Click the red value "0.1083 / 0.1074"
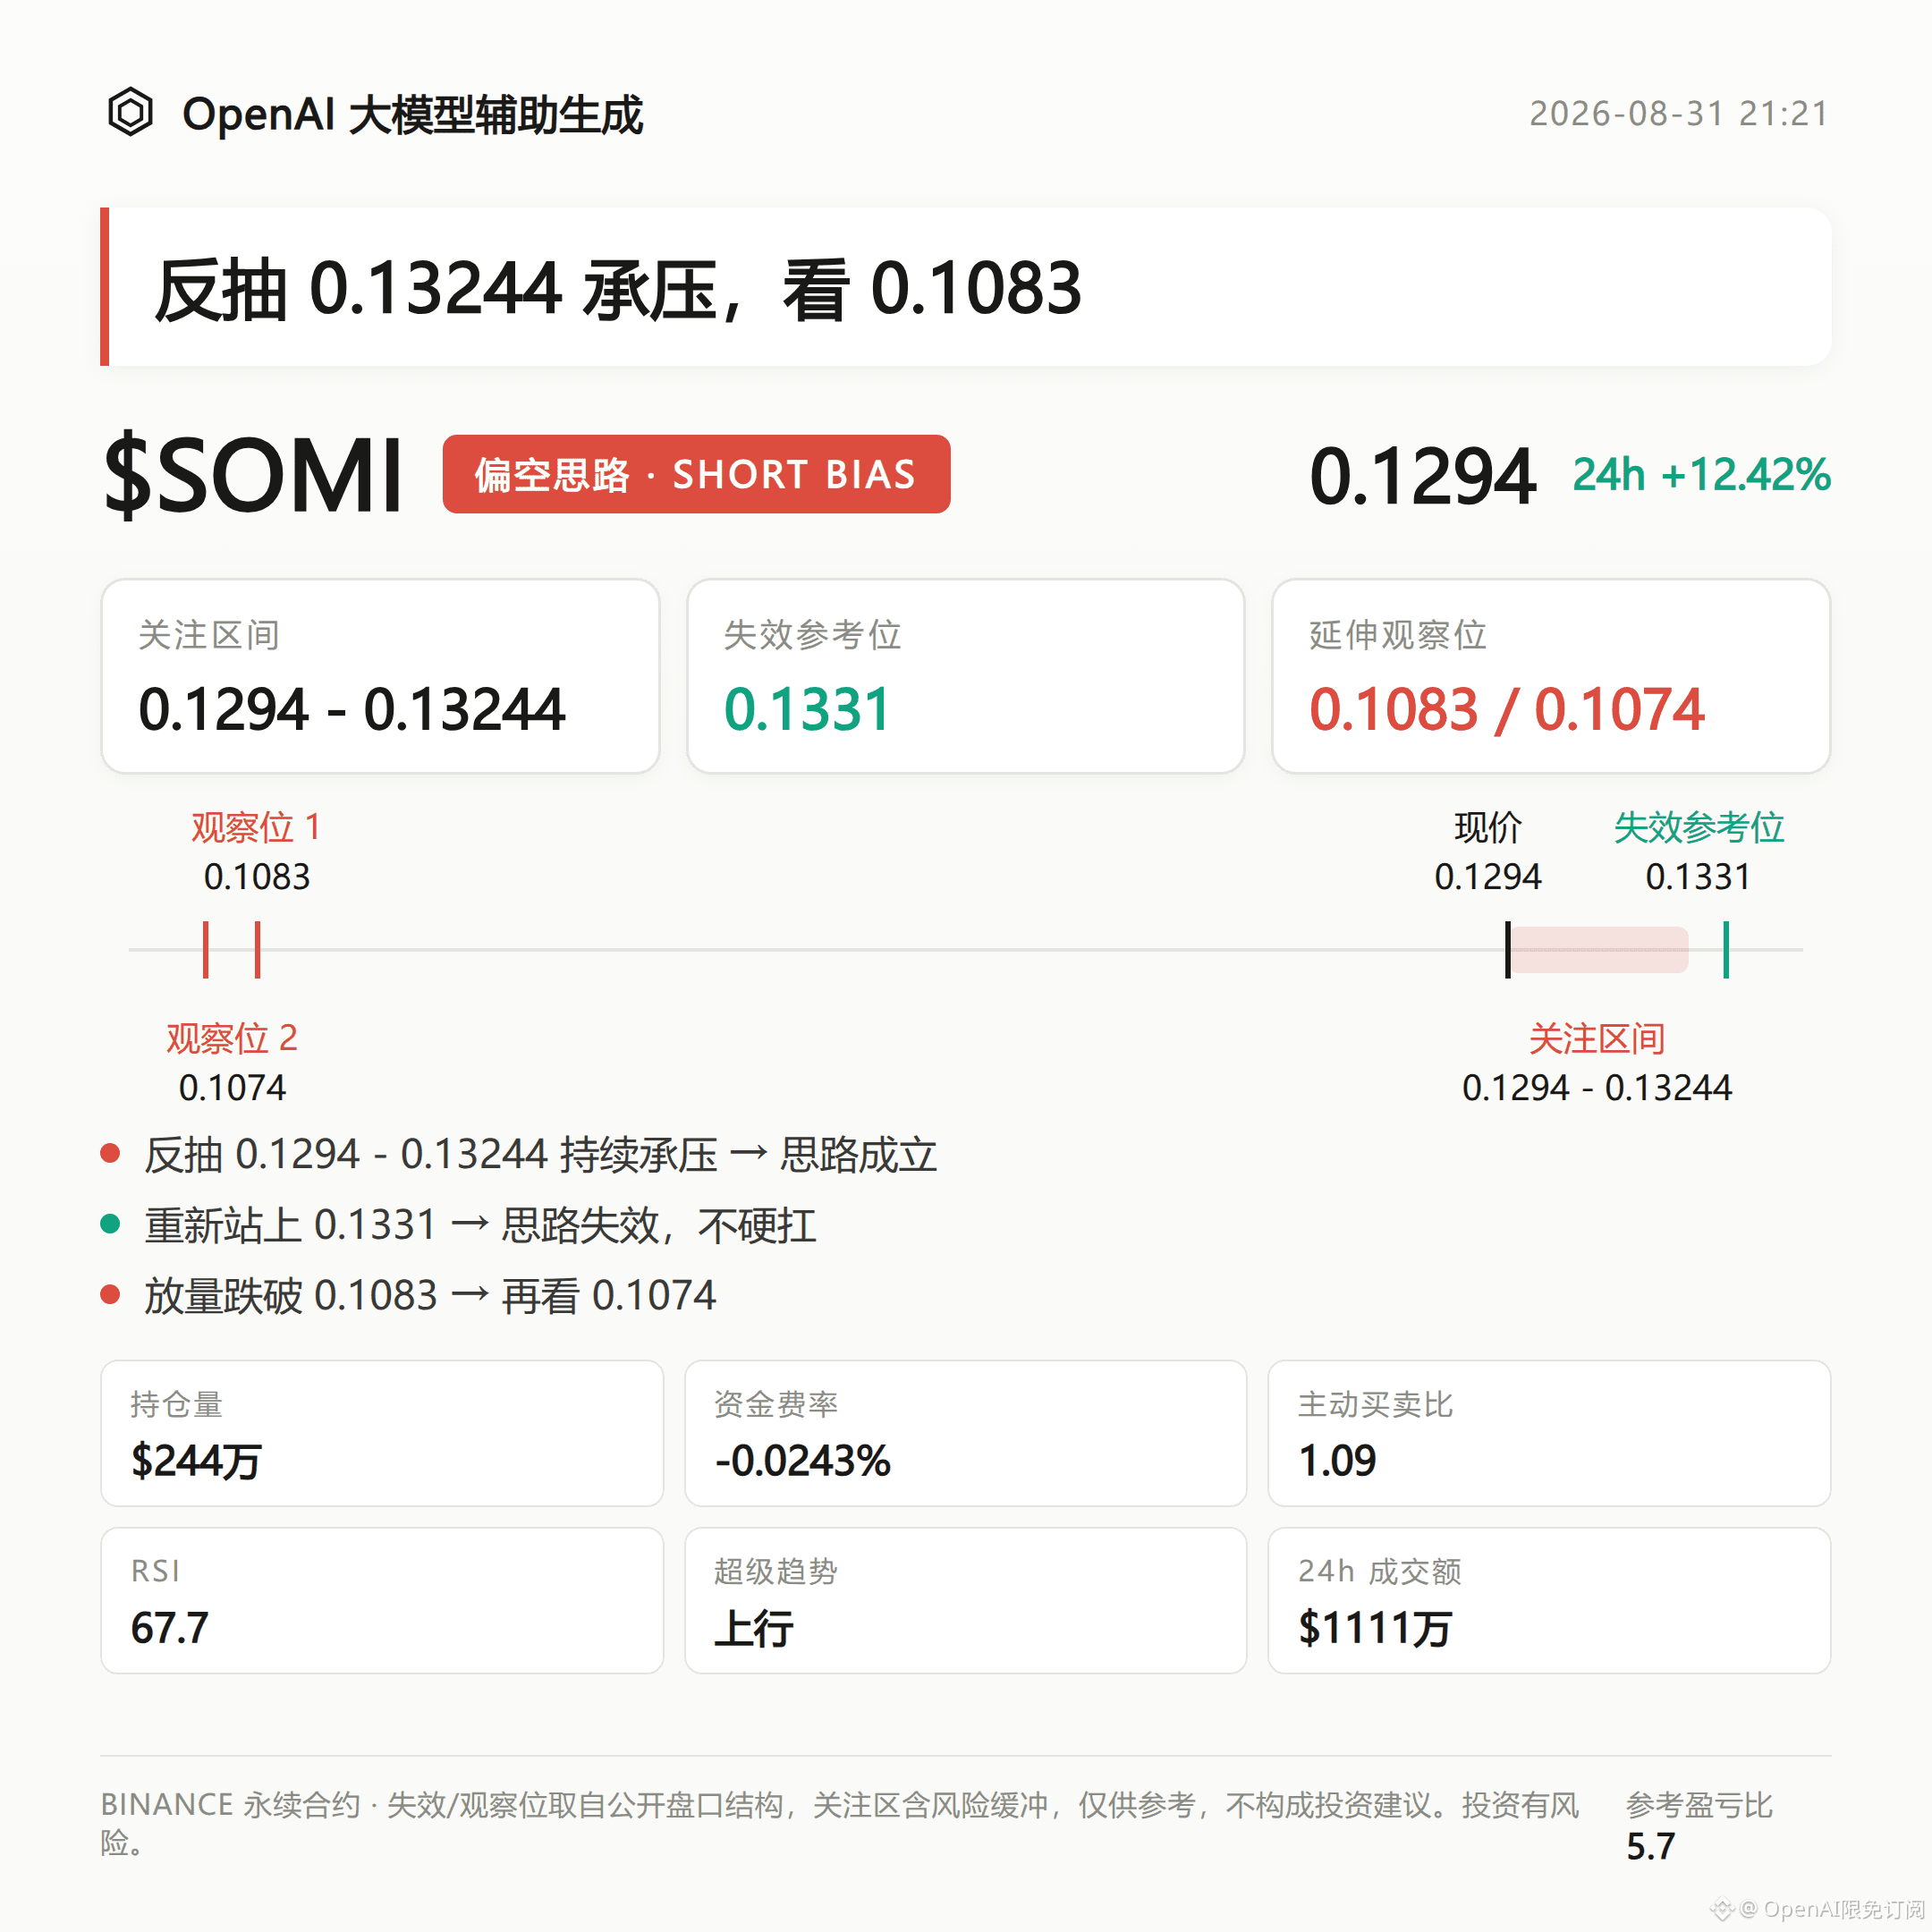This screenshot has width=1932, height=1932. pyautogui.click(x=1507, y=710)
